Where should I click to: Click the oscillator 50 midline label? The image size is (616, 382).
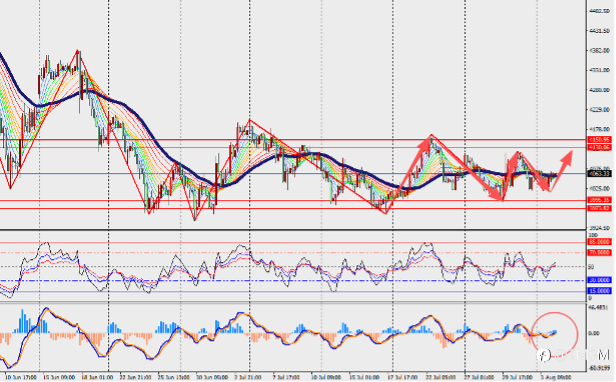590,267
